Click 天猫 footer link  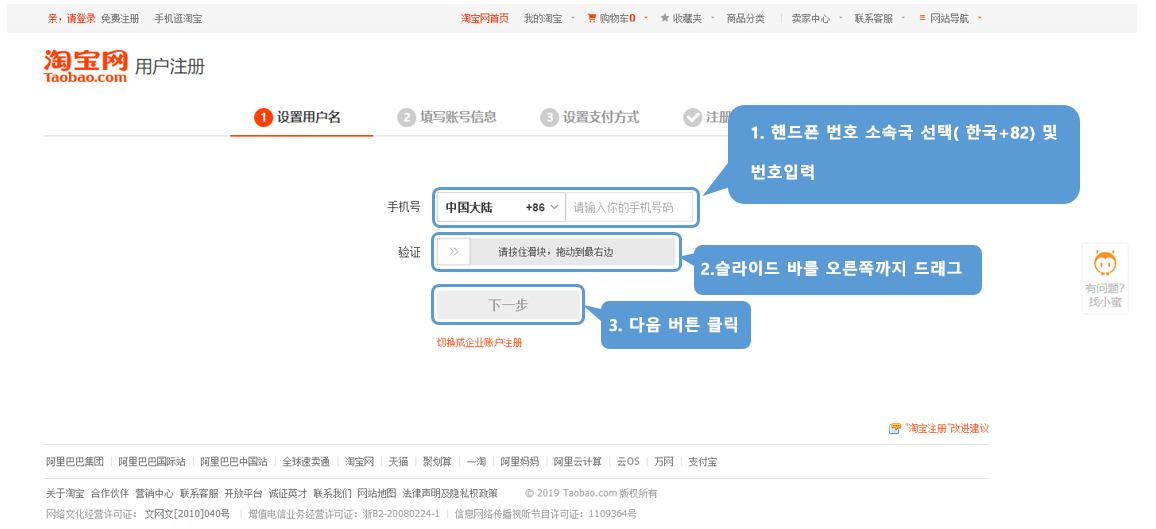[x=398, y=462]
